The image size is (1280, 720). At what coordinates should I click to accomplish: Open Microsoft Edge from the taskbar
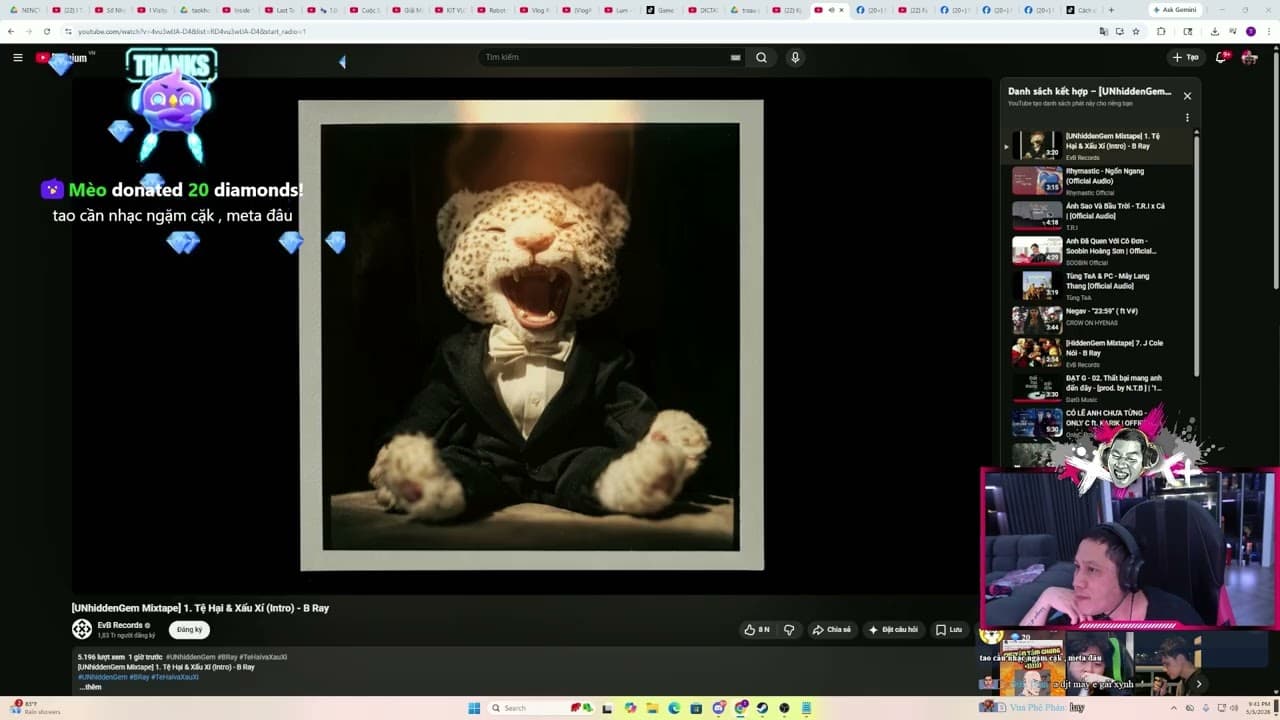coord(674,708)
